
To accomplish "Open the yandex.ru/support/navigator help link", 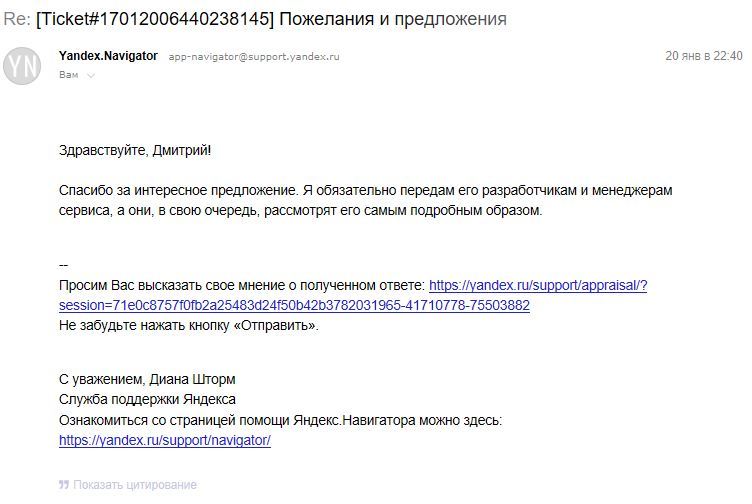I will pos(165,440).
